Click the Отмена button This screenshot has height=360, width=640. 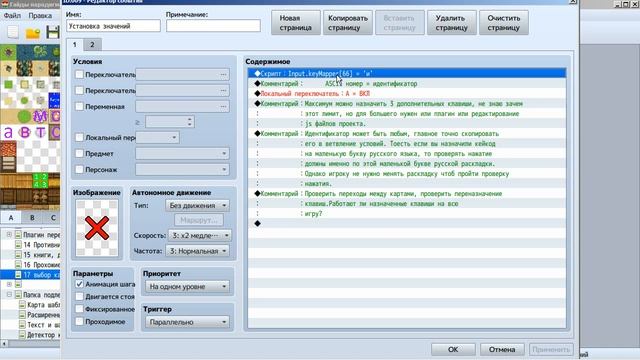point(502,349)
